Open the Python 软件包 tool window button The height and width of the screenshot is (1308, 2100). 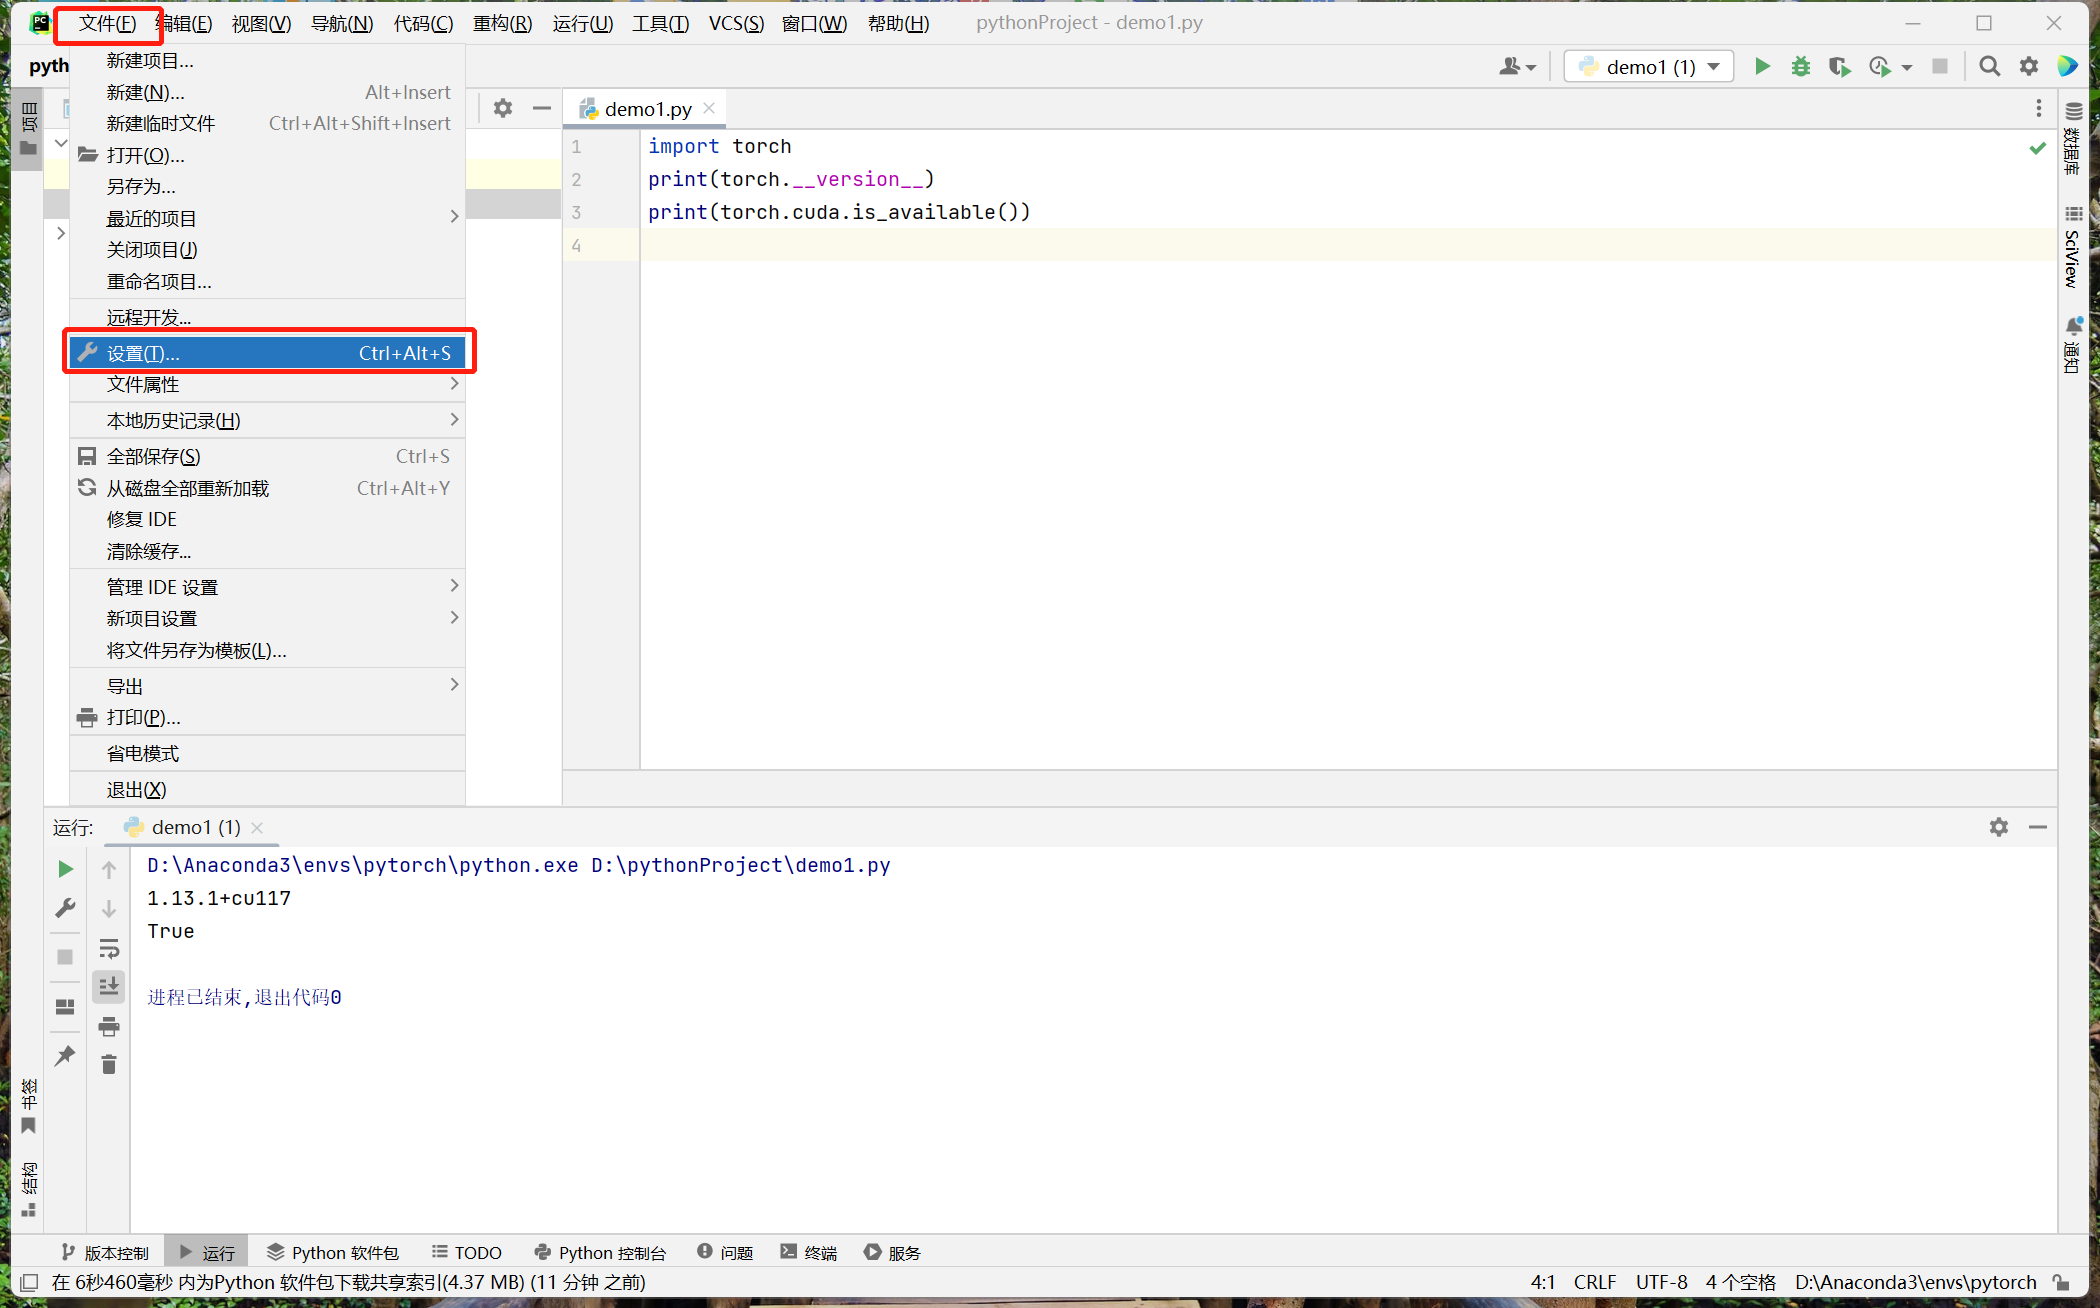tap(332, 1252)
